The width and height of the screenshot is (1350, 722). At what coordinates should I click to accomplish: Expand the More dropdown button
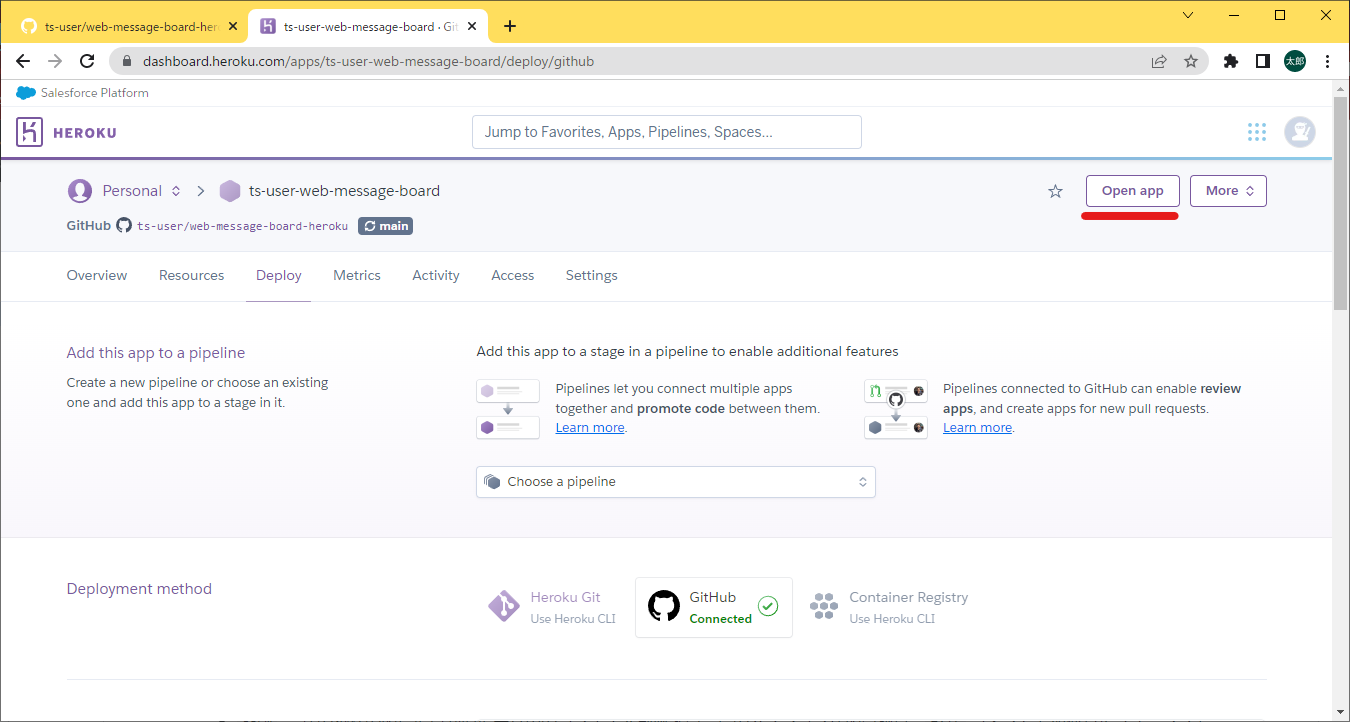[1228, 191]
